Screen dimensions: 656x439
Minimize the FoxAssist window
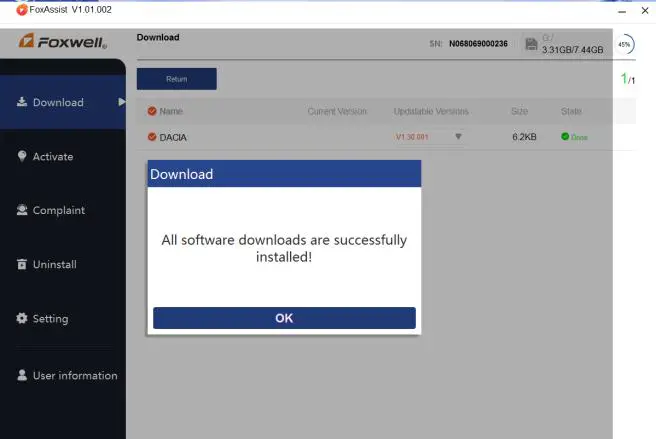tap(622, 11)
